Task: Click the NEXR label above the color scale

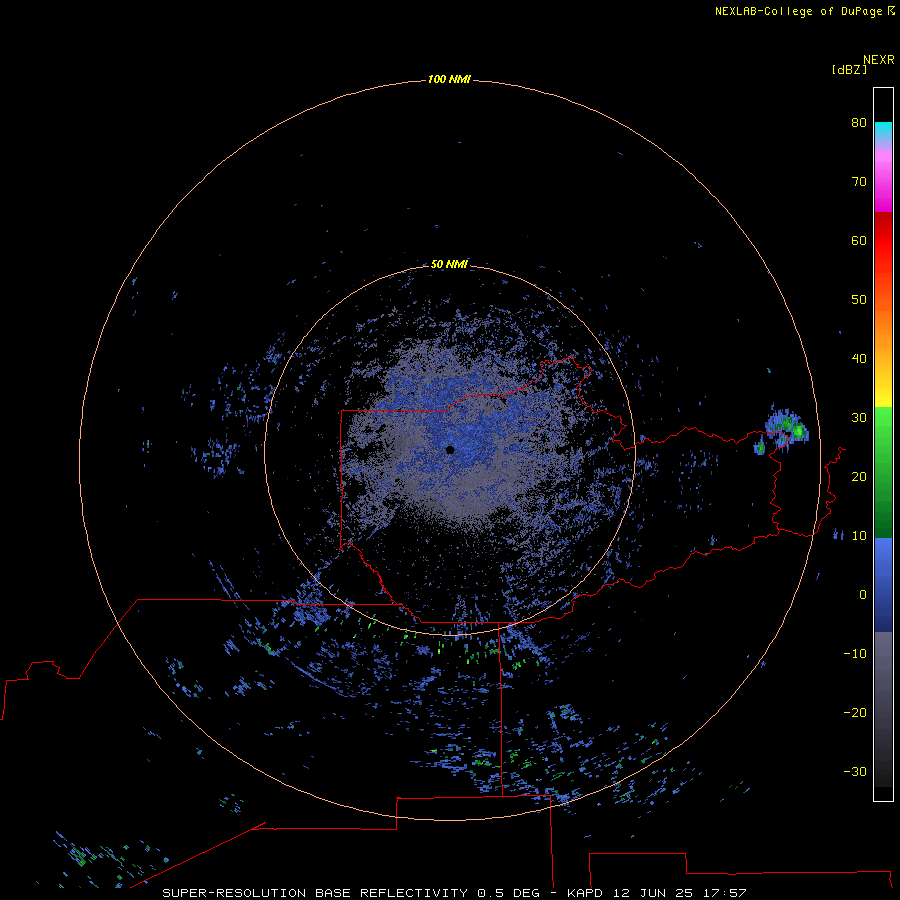Action: point(879,60)
